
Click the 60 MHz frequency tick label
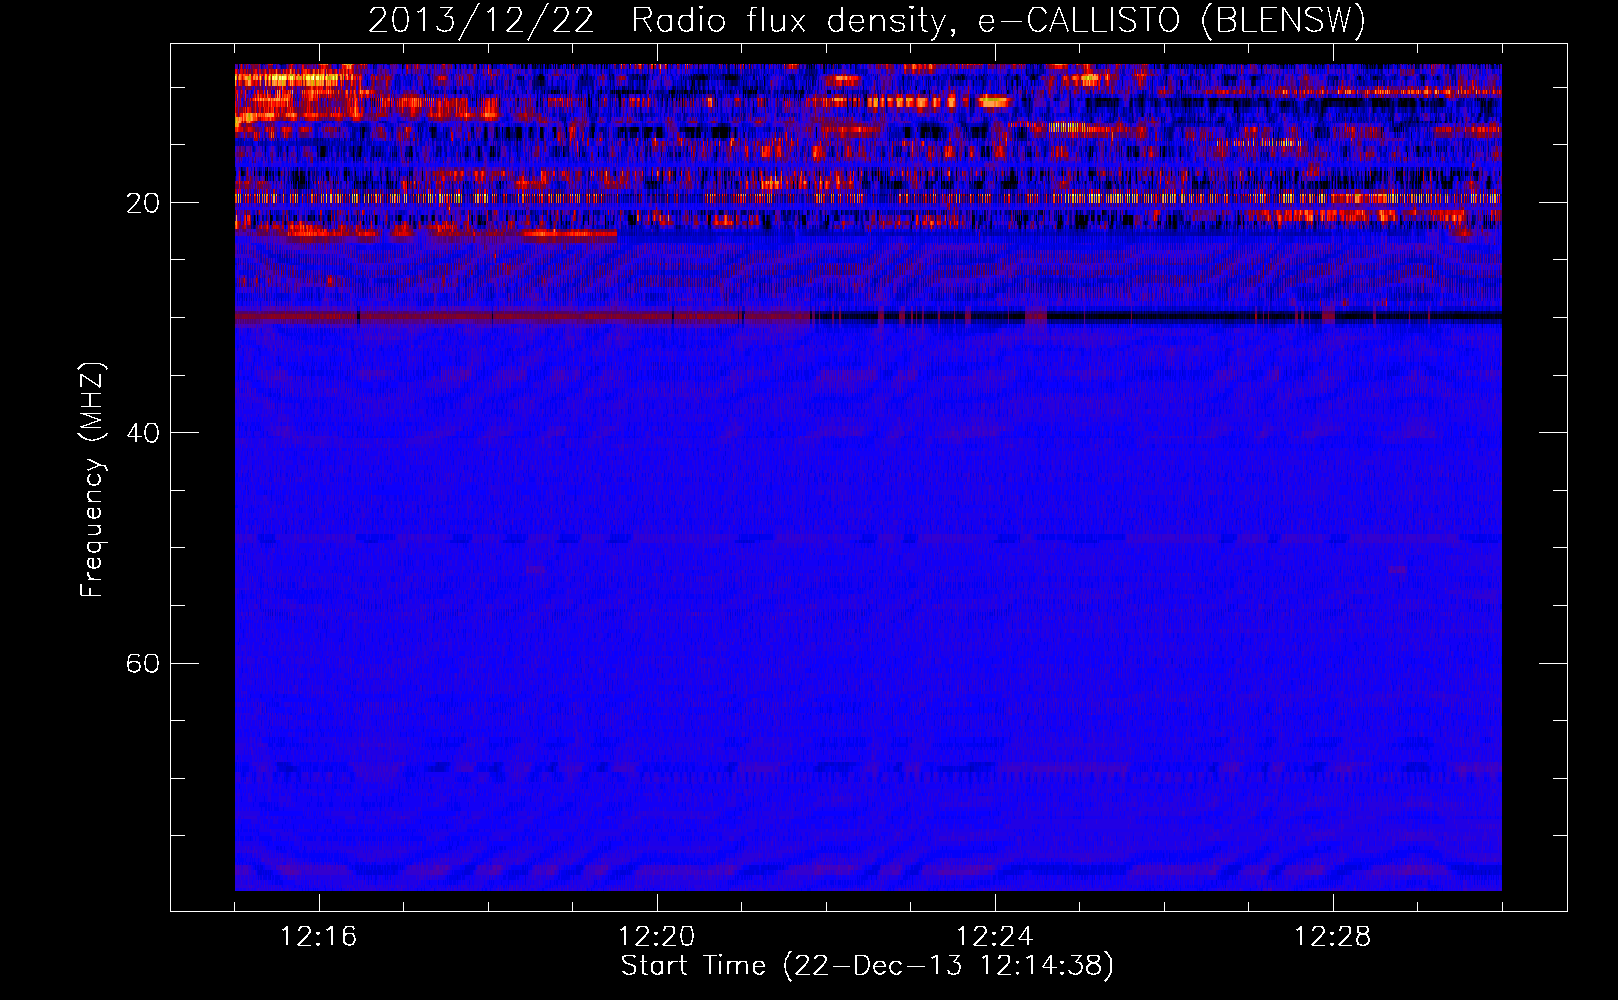(x=143, y=663)
